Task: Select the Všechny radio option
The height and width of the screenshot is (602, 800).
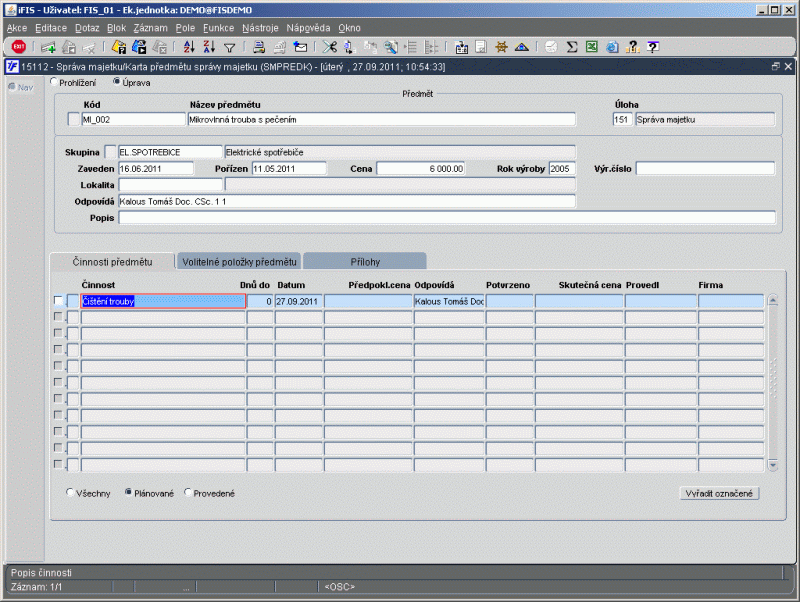Action: (x=70, y=493)
